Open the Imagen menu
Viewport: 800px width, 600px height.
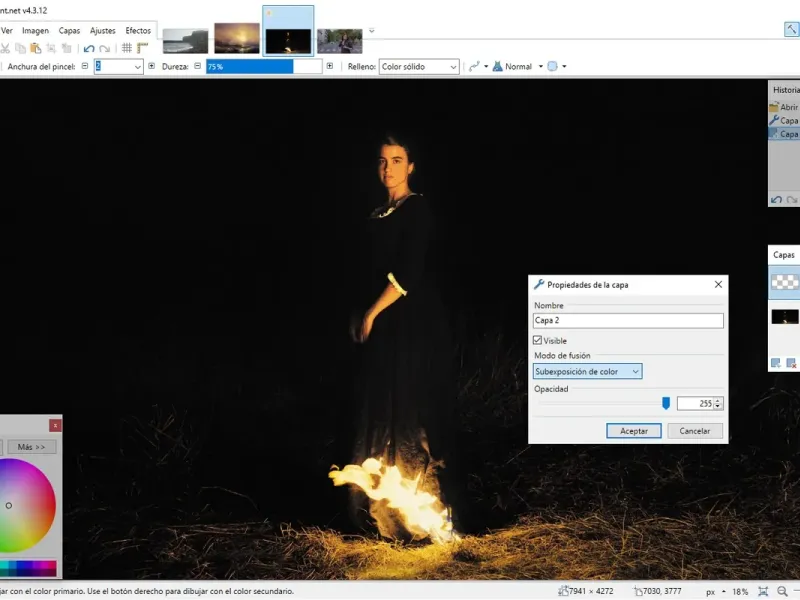35,31
